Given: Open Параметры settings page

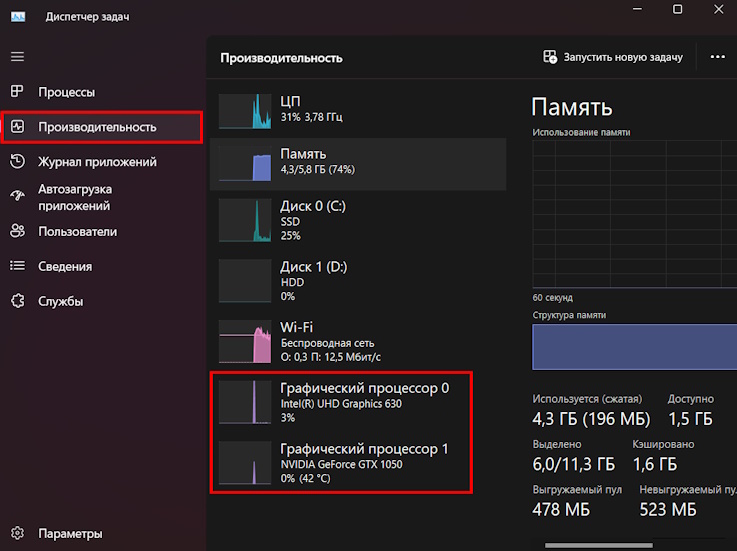Looking at the screenshot, I should click(x=102, y=533).
